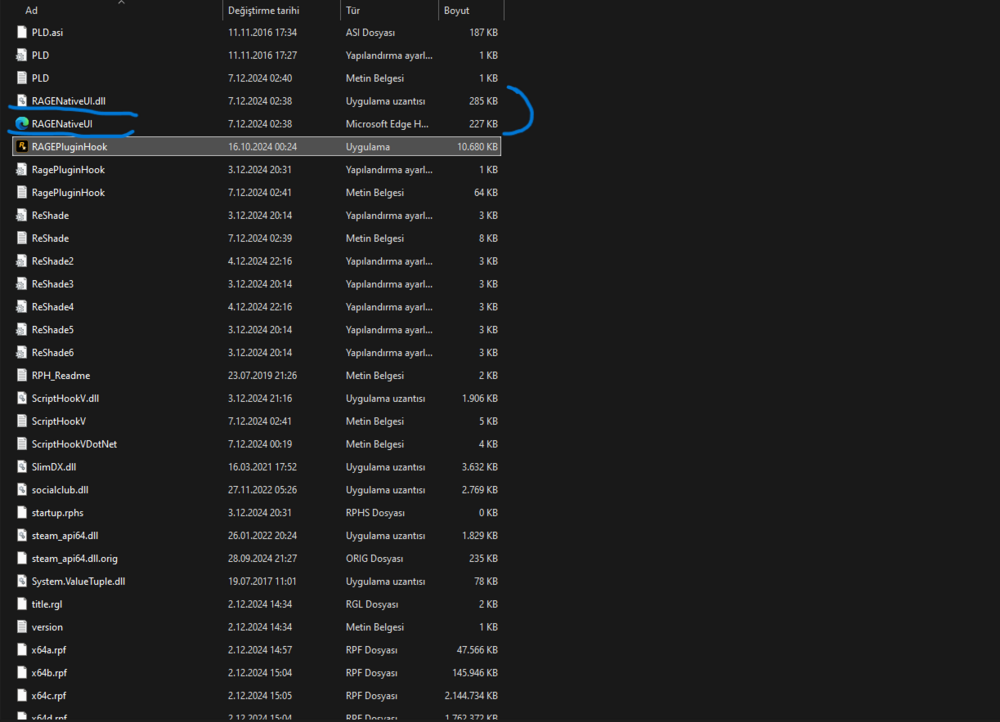Click the RPH_Readme text file icon

tap(22, 375)
